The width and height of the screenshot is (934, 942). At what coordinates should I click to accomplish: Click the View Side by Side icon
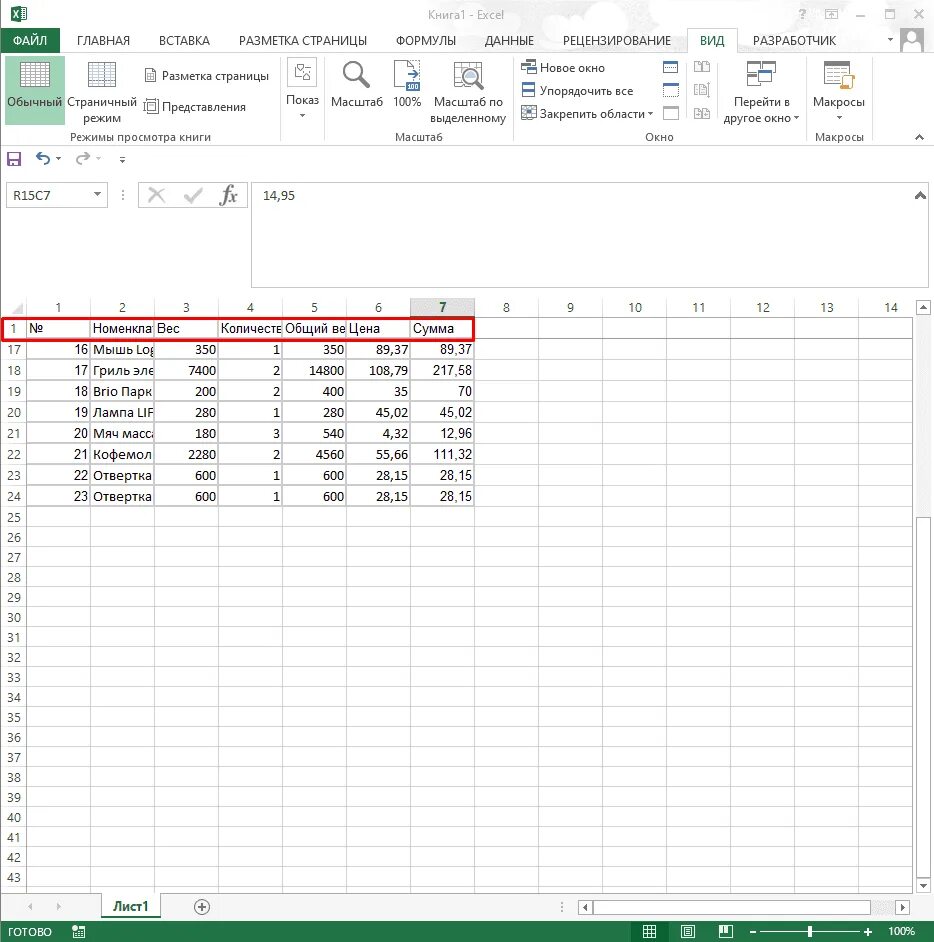click(x=702, y=67)
